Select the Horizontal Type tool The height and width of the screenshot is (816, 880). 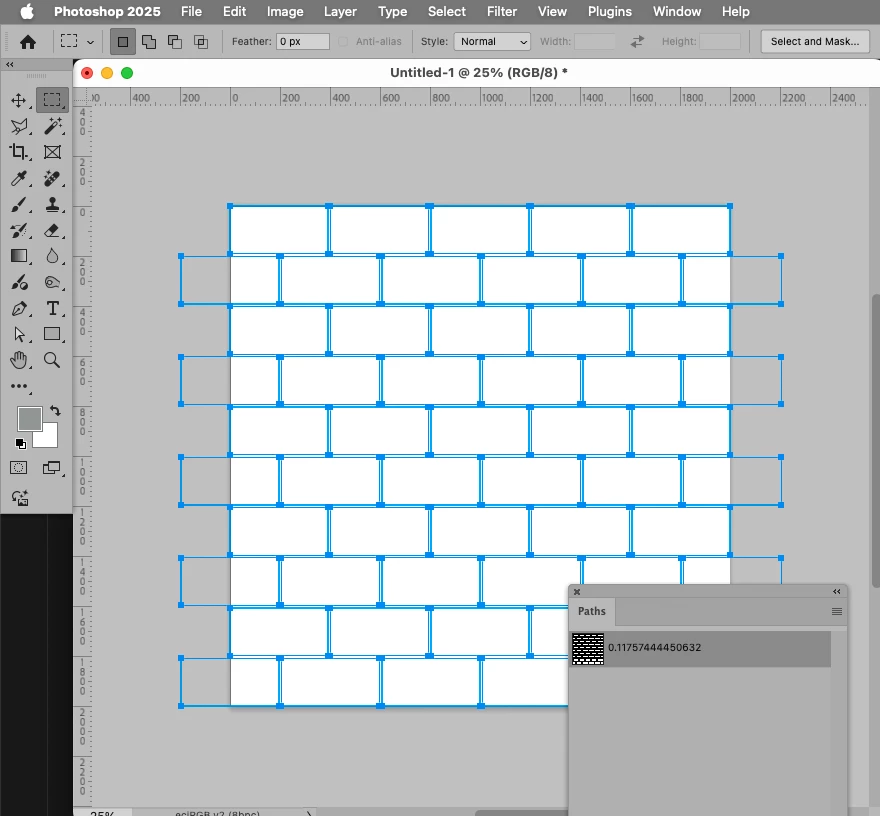52,309
